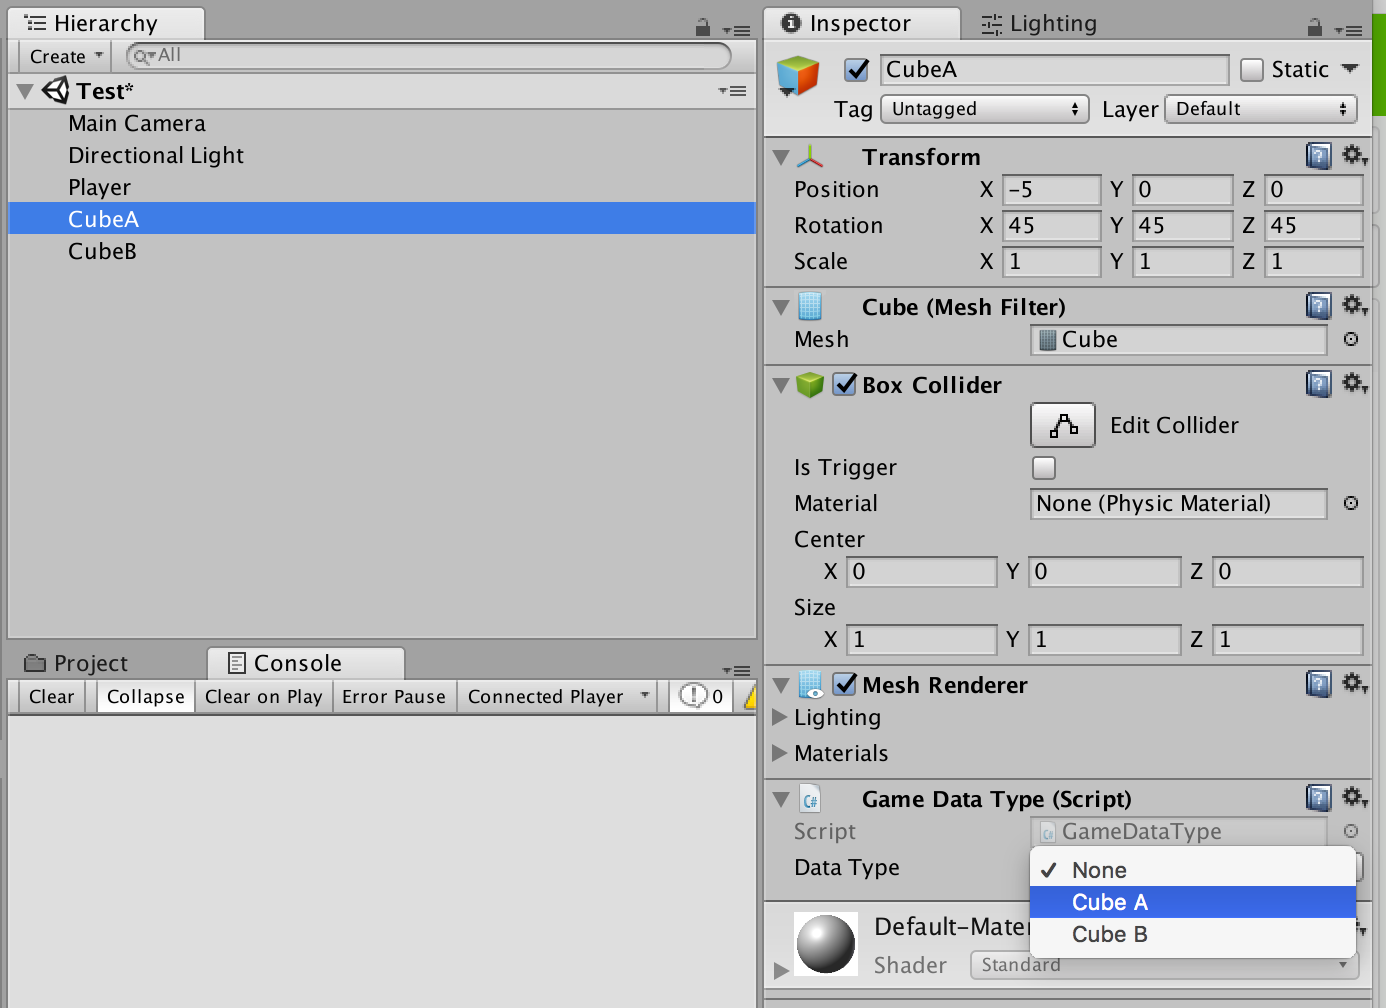Toggle the CubeA active checkbox
Screen dimensions: 1386x1008
pos(857,69)
